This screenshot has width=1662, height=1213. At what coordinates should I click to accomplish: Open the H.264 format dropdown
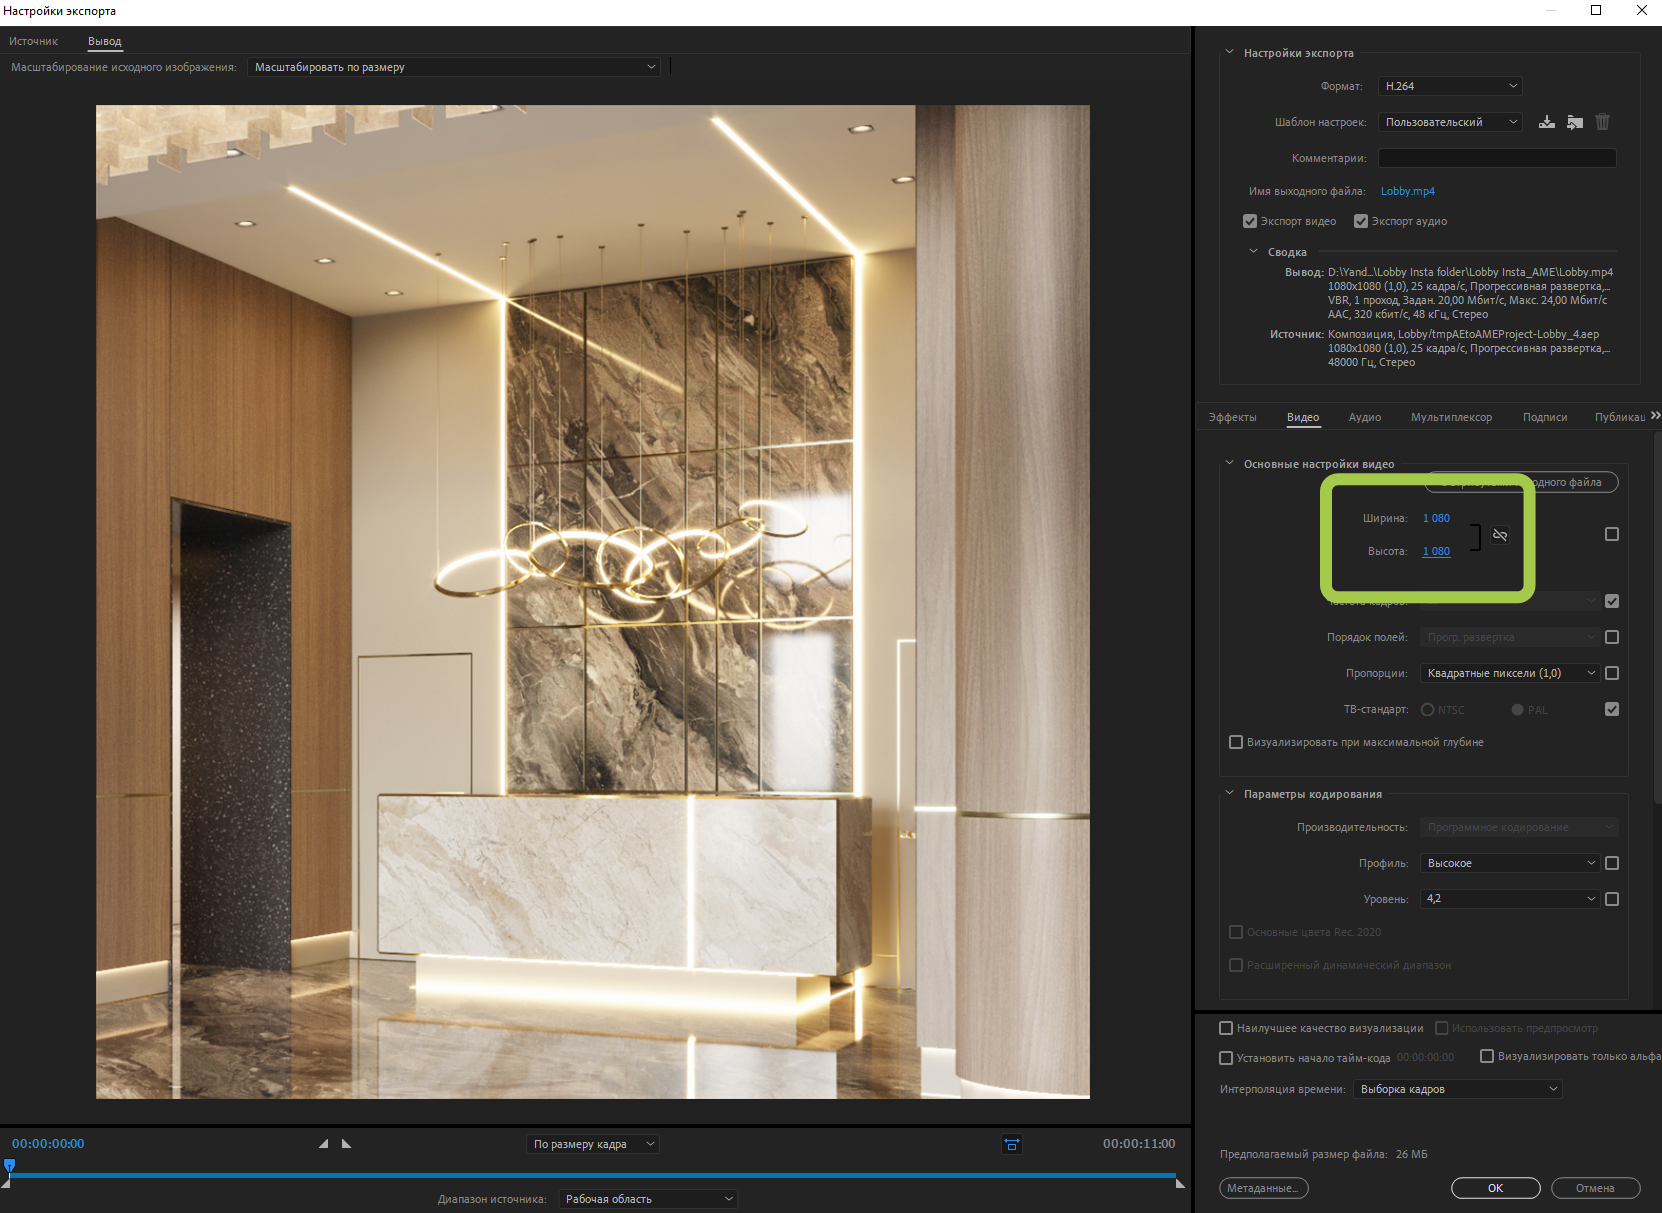tap(1450, 86)
